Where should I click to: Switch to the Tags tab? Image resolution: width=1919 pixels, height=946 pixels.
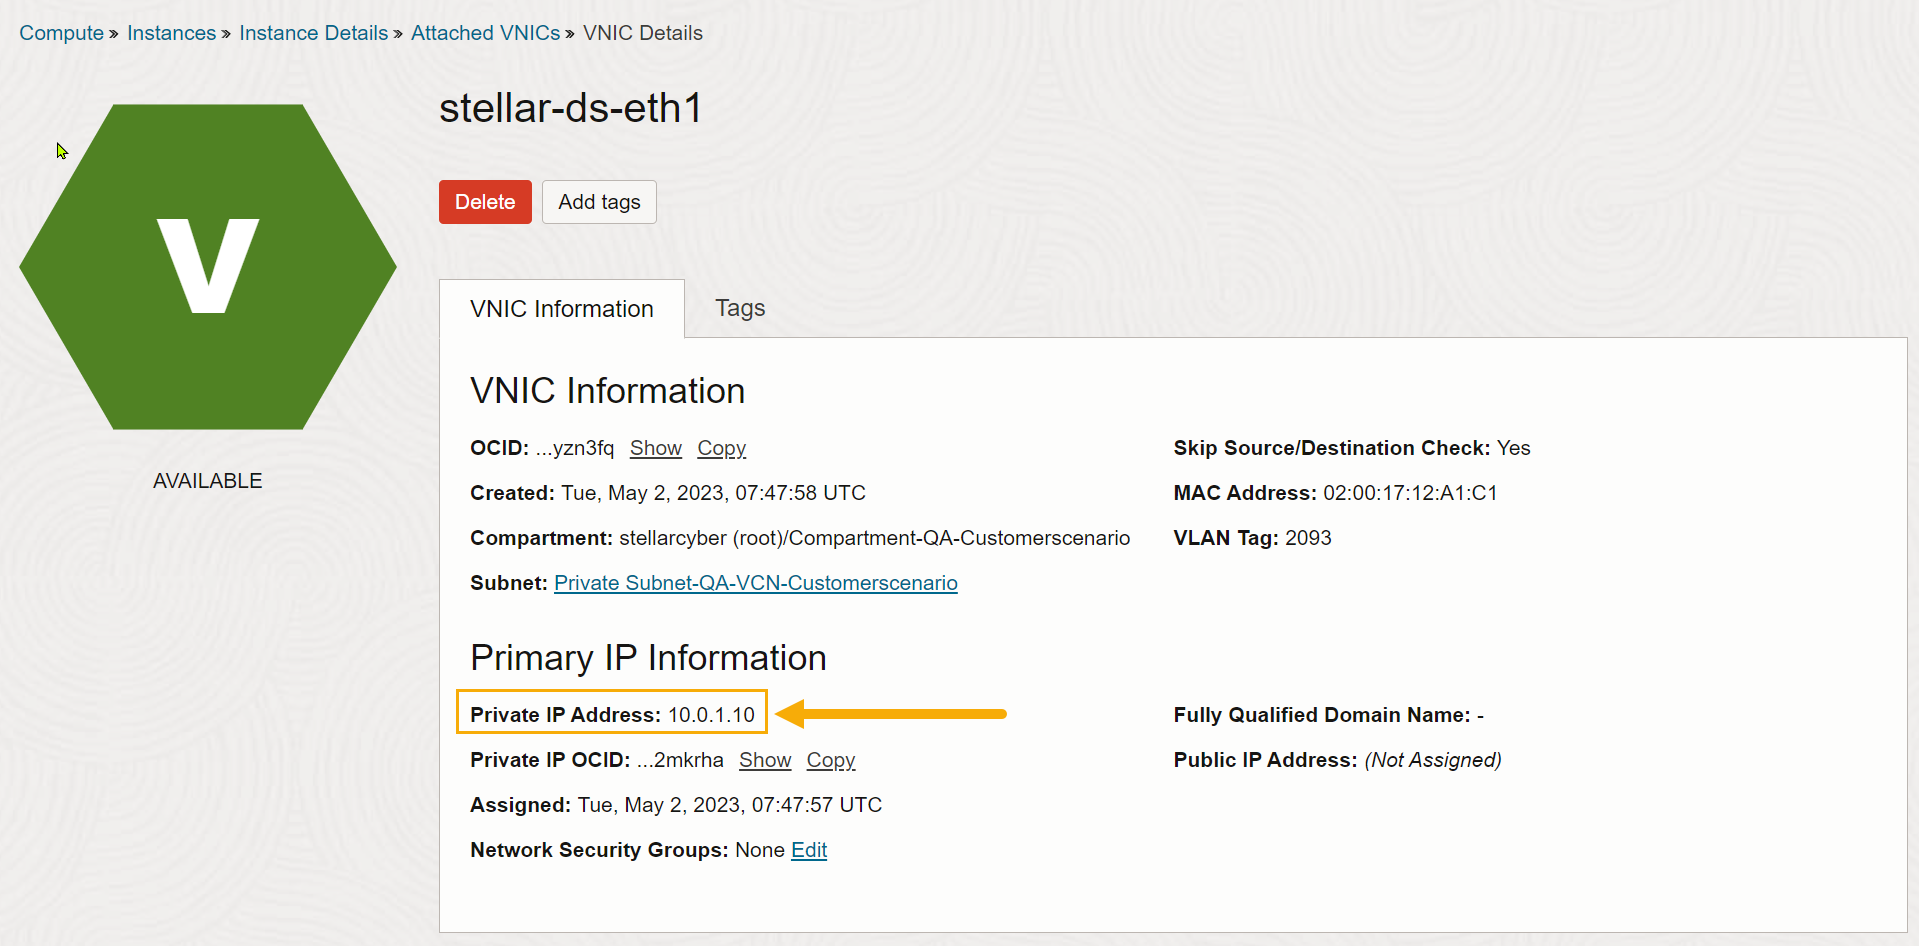point(739,308)
